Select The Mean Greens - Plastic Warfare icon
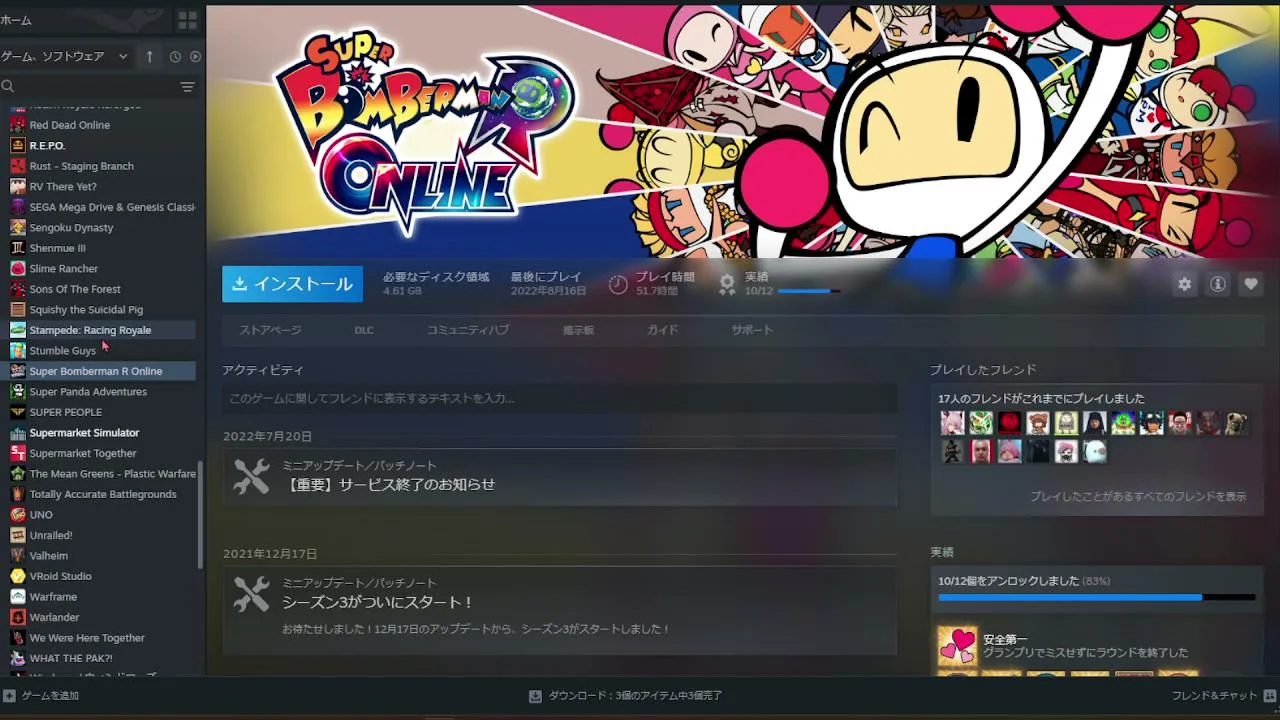Viewport: 1280px width, 720px height. click(17, 474)
